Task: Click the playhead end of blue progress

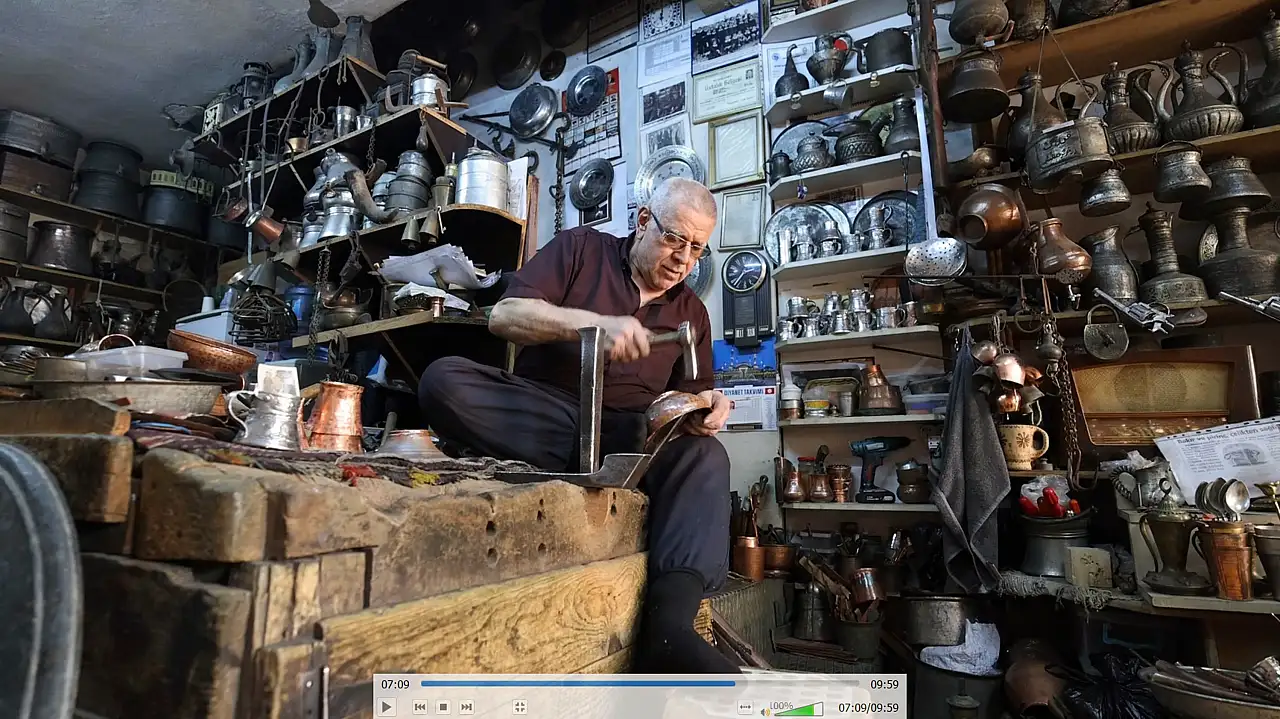Action: tap(735, 684)
